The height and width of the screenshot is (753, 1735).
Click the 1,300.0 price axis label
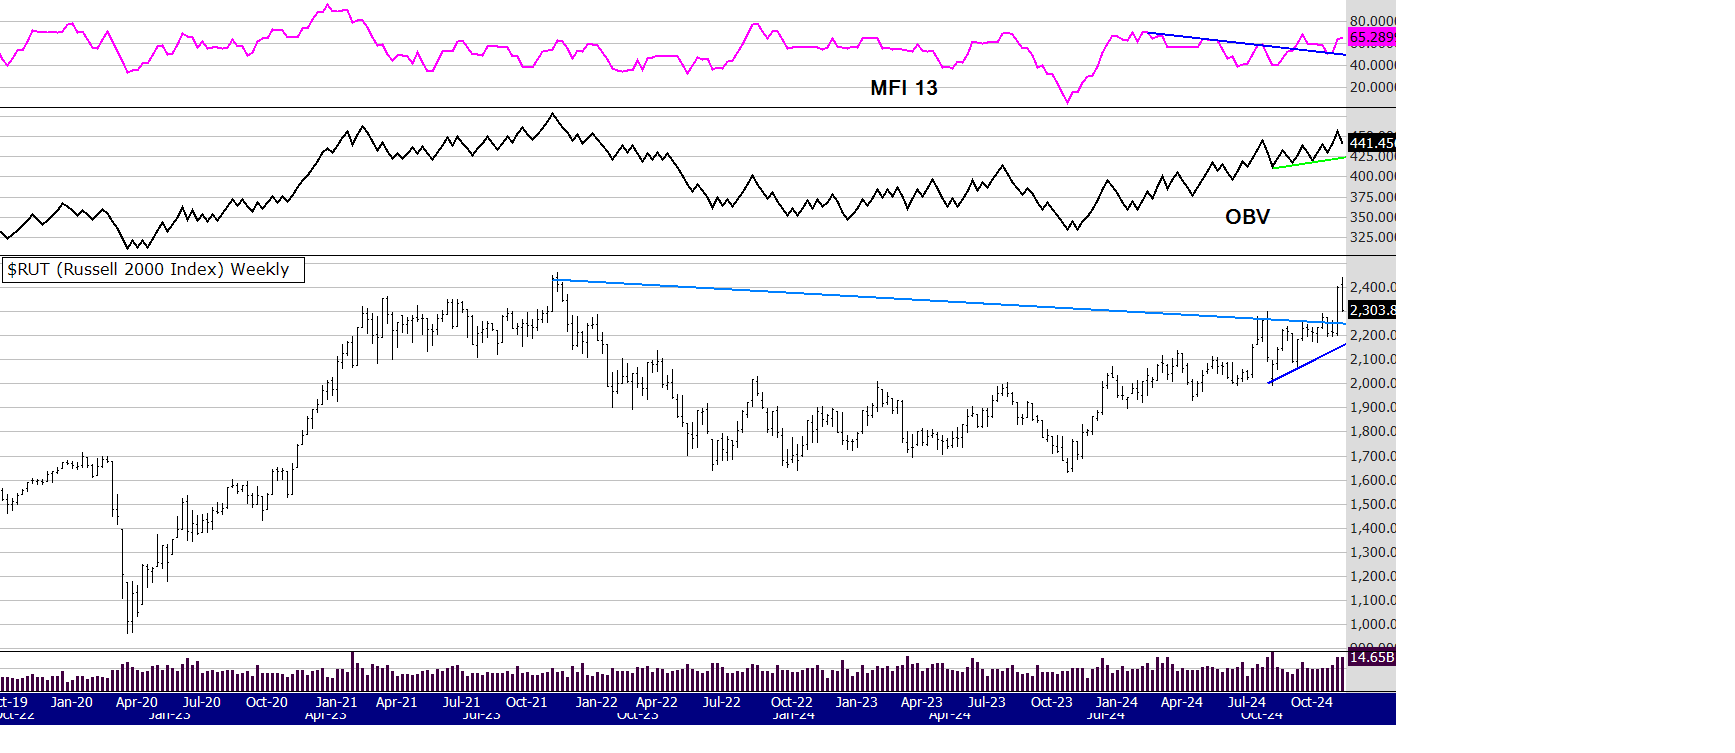point(1372,552)
